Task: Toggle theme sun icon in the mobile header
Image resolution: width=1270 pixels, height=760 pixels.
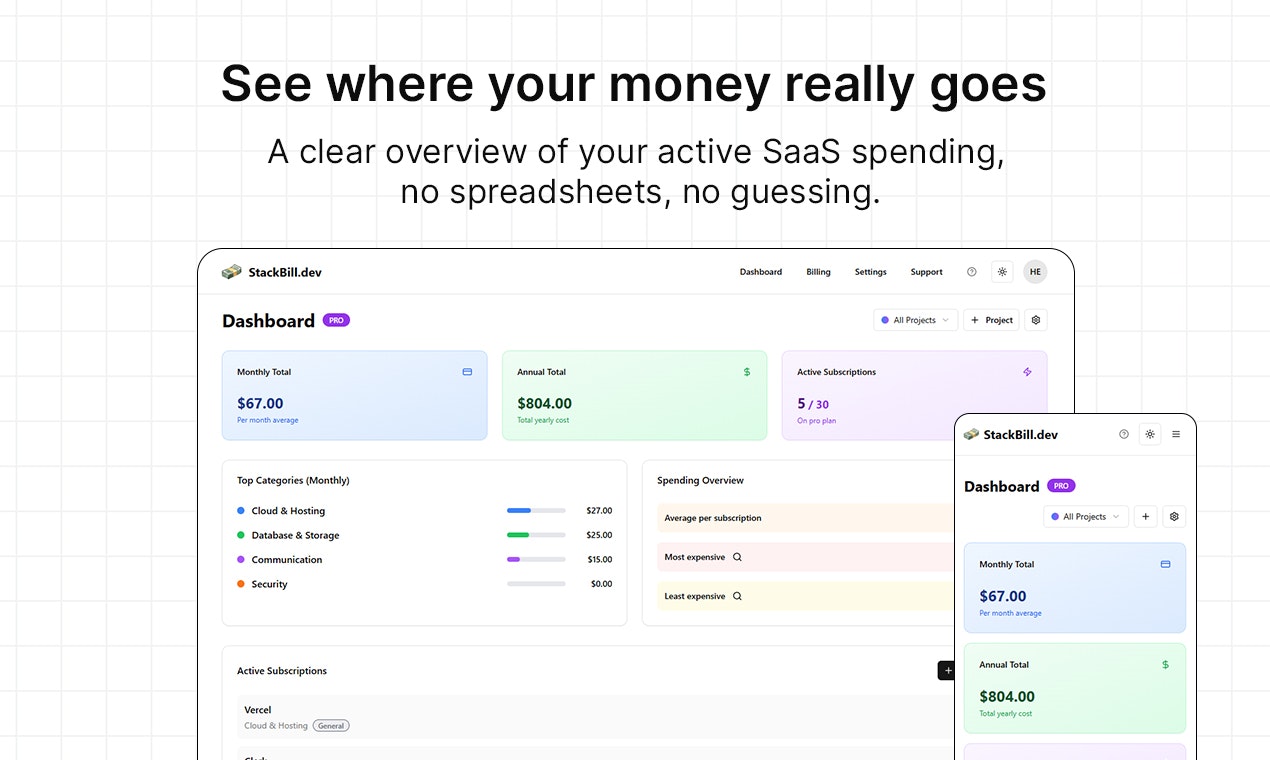Action: [1150, 434]
